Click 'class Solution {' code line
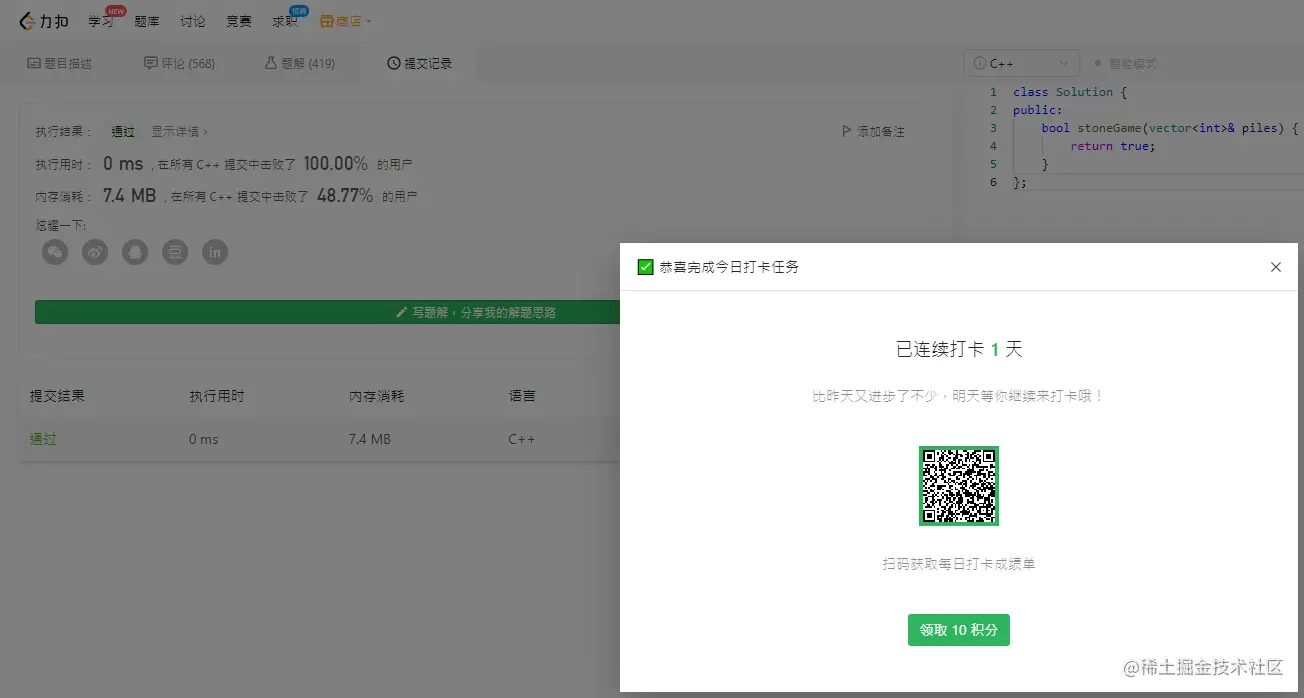The width and height of the screenshot is (1304, 698). point(1070,92)
